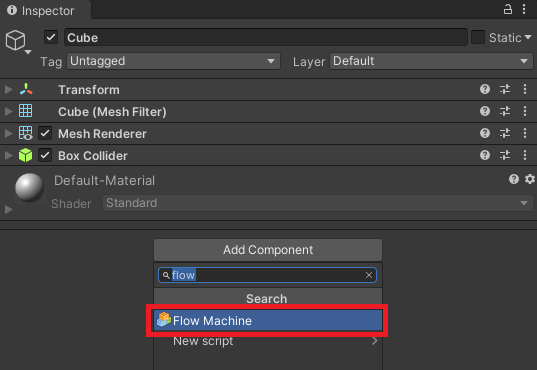The width and height of the screenshot is (537, 370).
Task: Click the Default-Material sphere preview
Action: coord(29,187)
